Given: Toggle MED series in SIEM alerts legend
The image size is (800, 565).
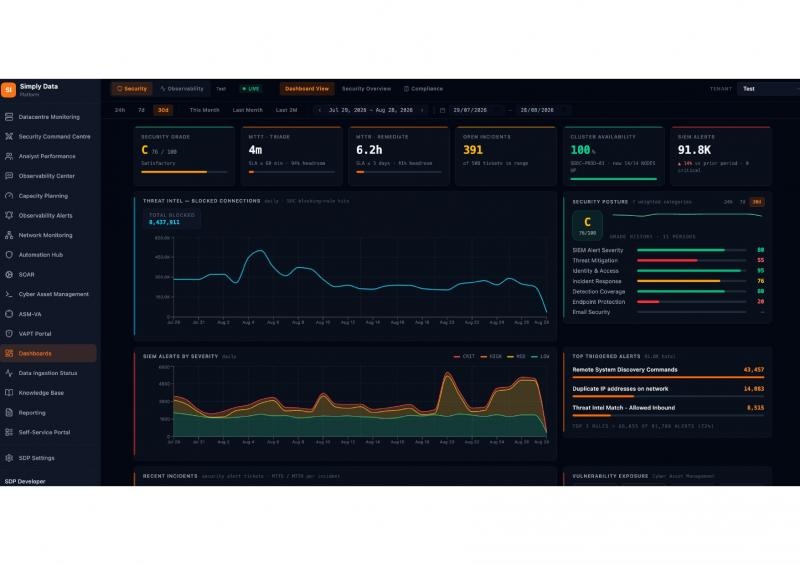Looking at the screenshot, I should point(516,357).
